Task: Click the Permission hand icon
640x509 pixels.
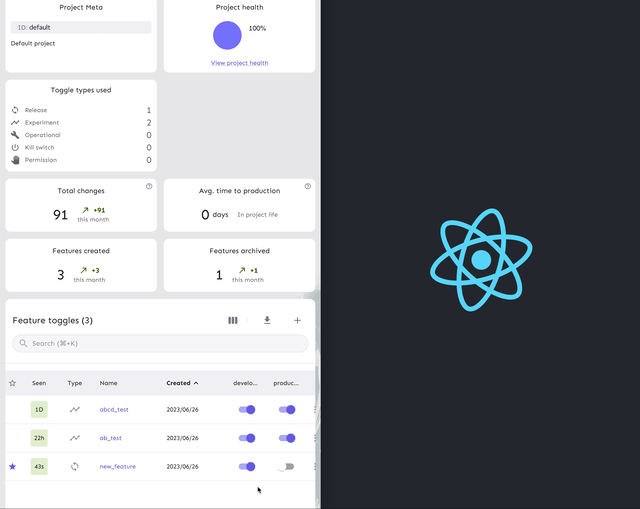Action: [x=15, y=160]
